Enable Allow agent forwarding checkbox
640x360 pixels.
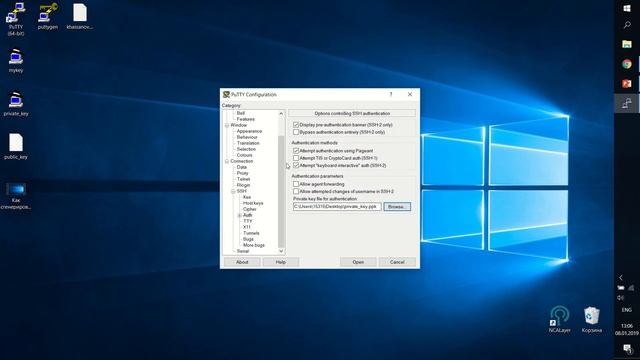296,184
